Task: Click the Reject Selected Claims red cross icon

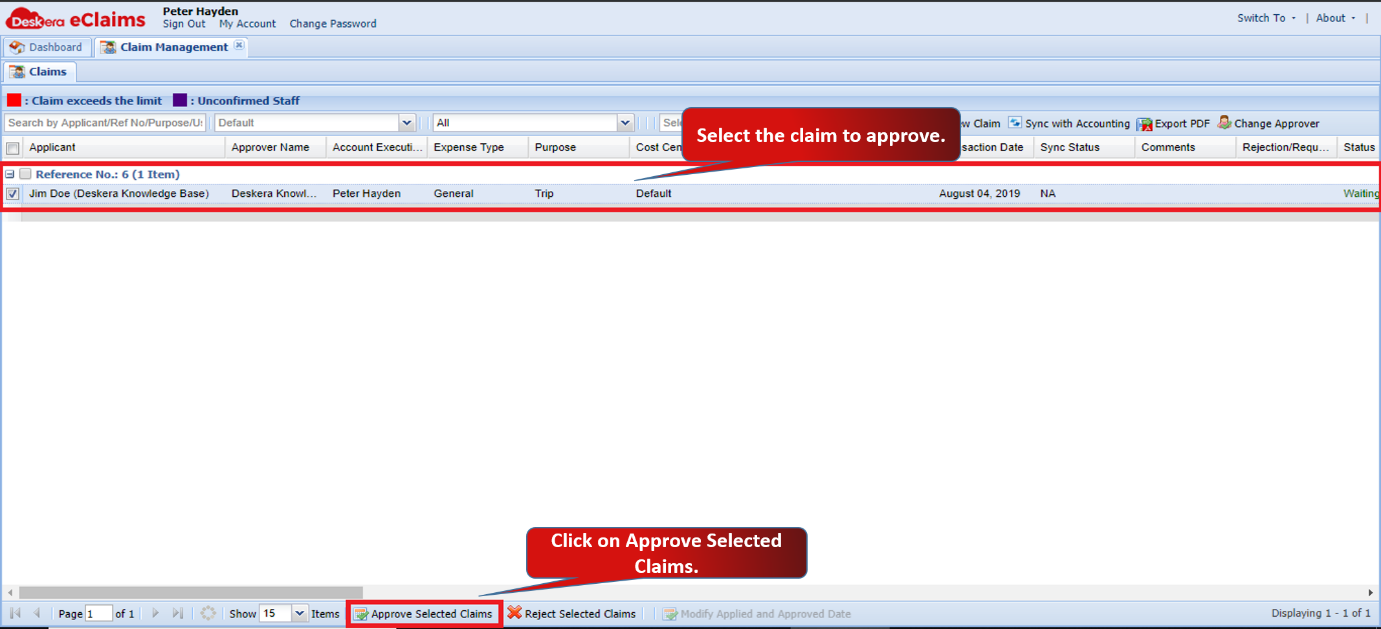Action: (514, 613)
